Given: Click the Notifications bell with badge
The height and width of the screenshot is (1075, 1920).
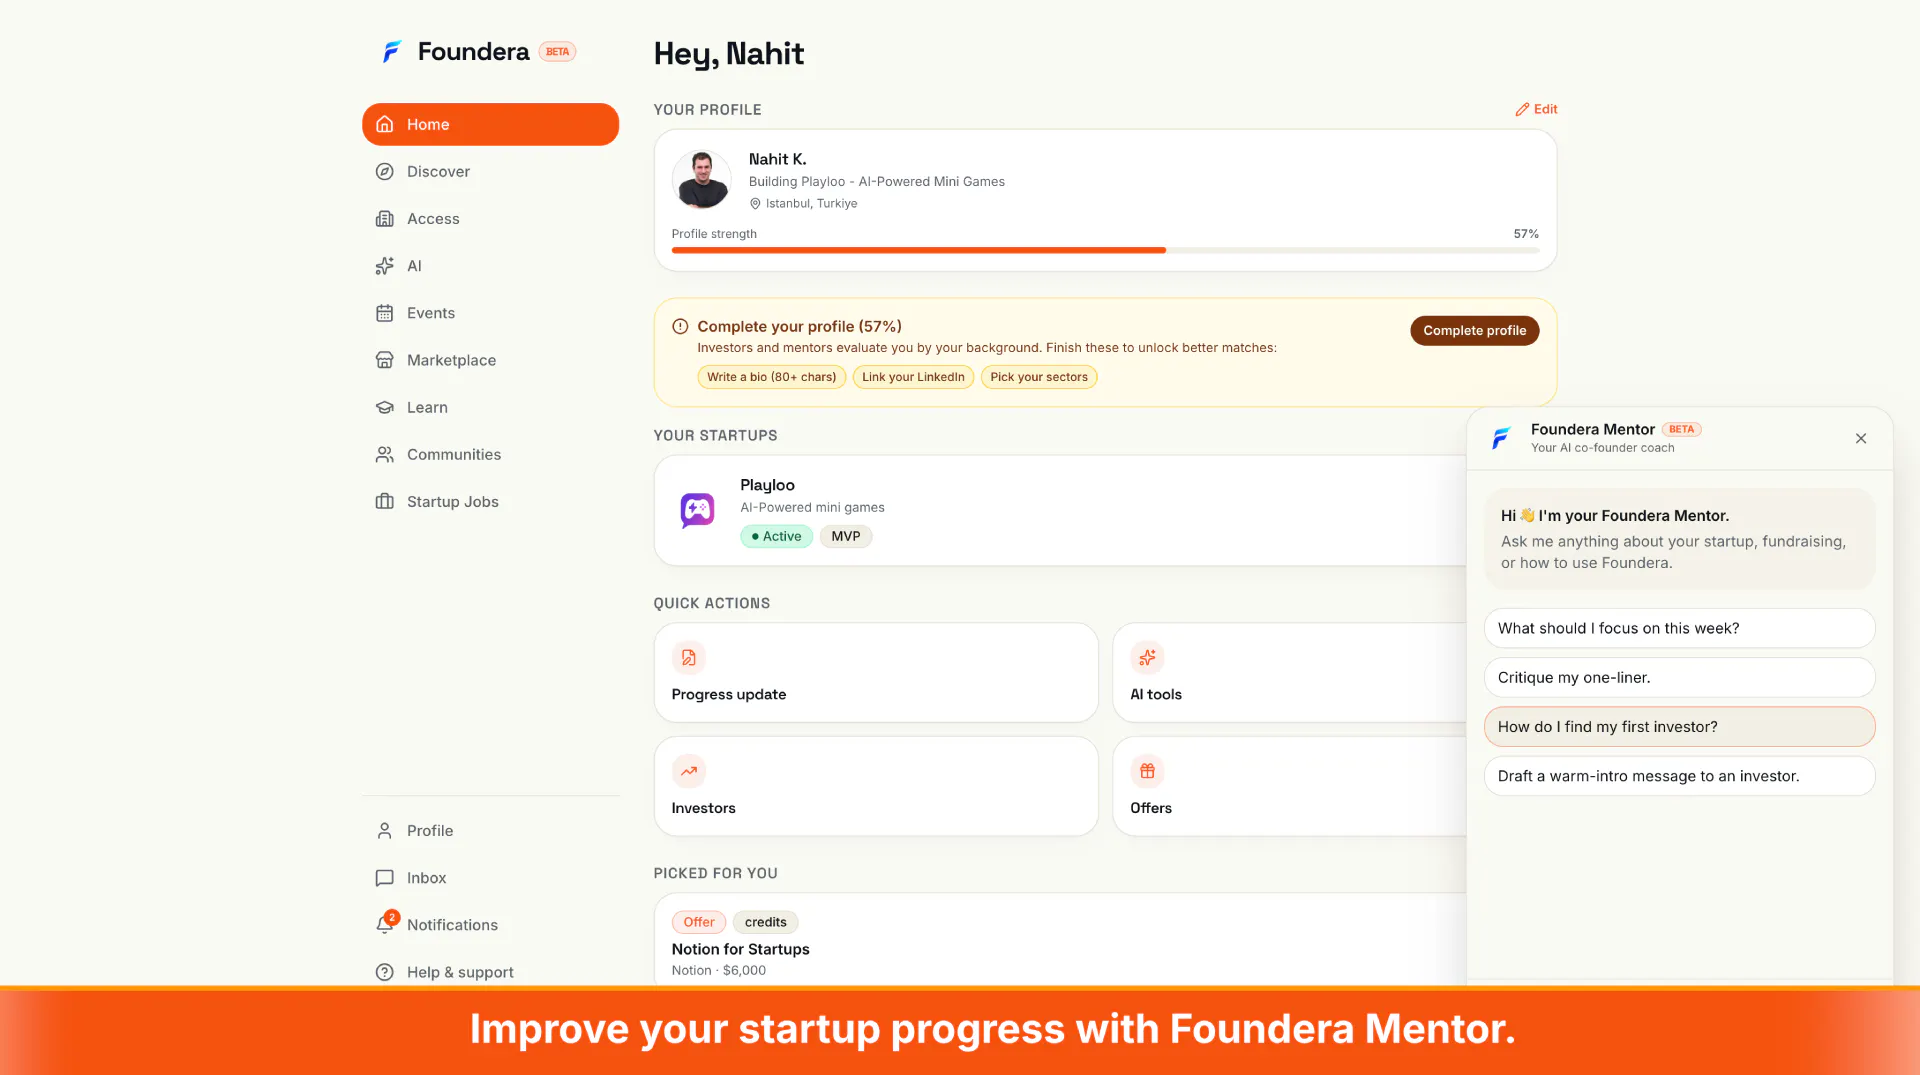Looking at the screenshot, I should [x=386, y=923].
